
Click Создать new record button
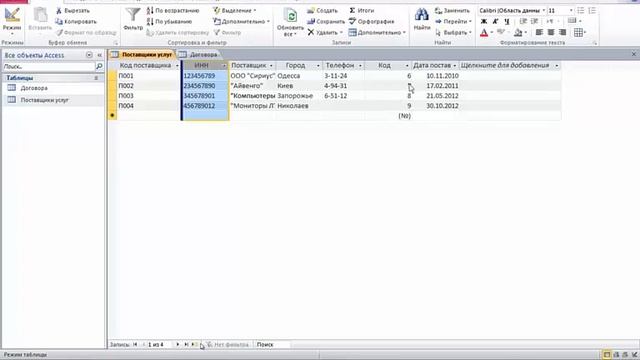pyautogui.click(x=322, y=11)
